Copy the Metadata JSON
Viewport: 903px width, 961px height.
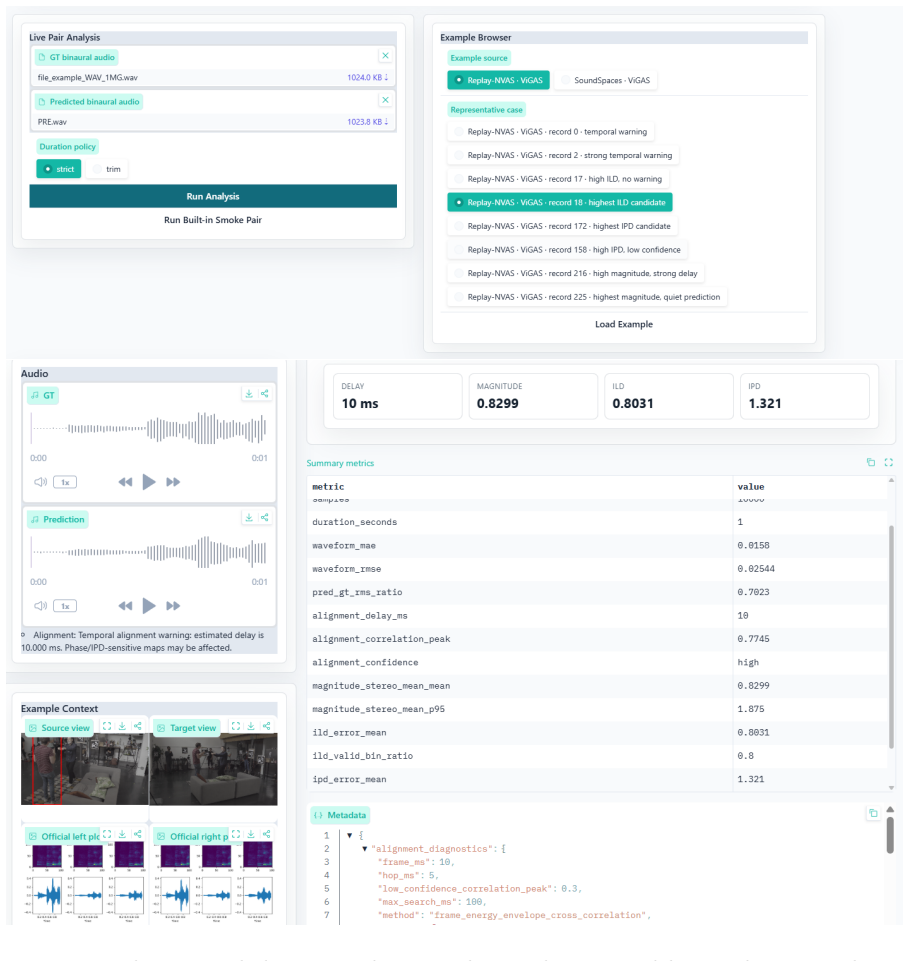click(x=873, y=813)
